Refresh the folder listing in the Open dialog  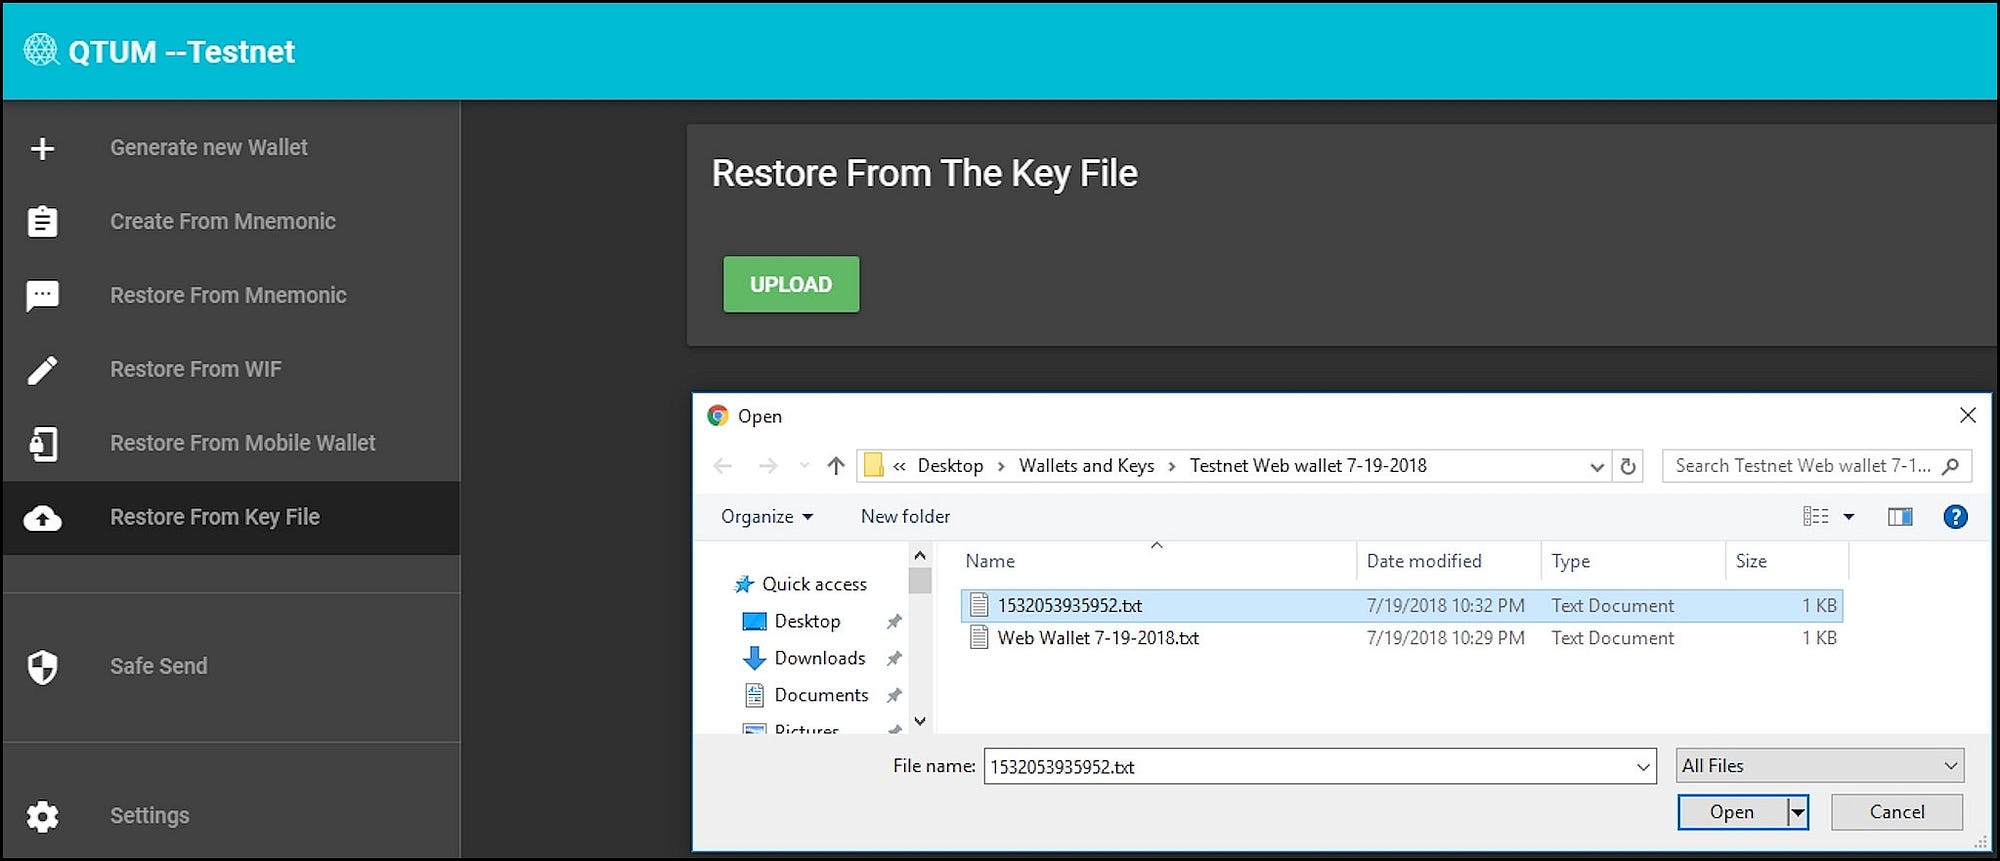coord(1628,466)
